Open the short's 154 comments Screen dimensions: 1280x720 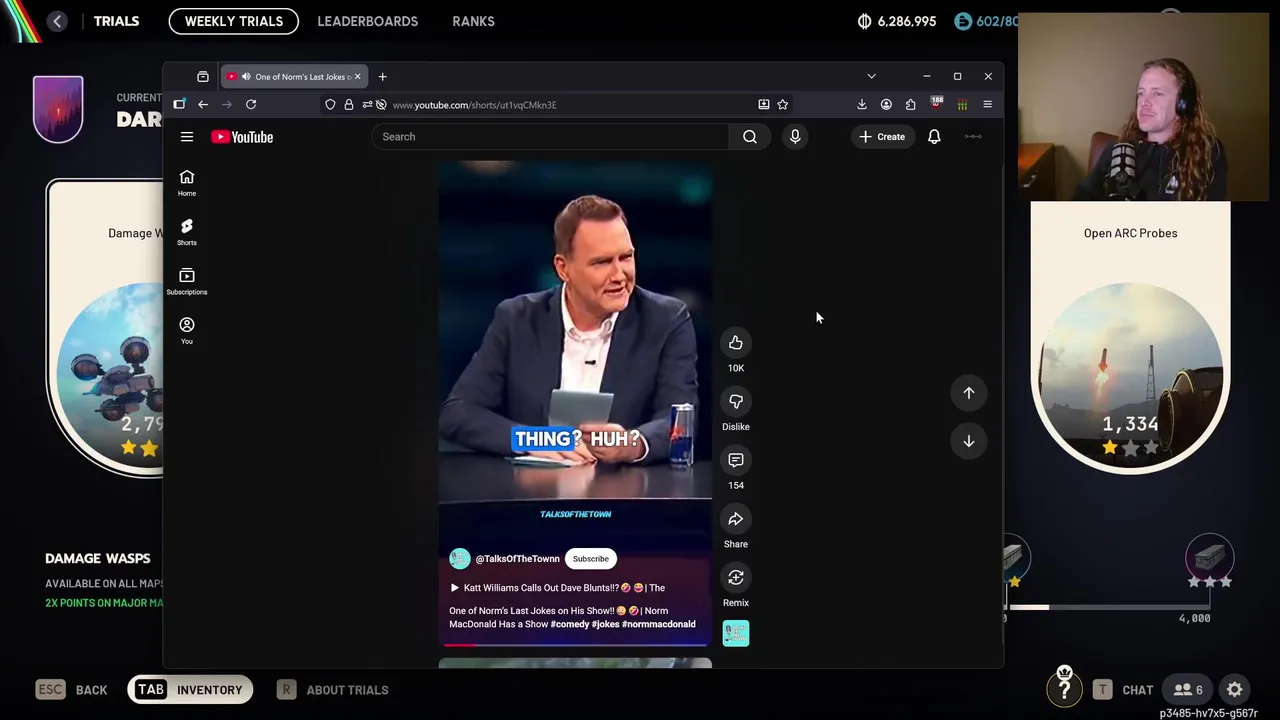[x=736, y=460]
